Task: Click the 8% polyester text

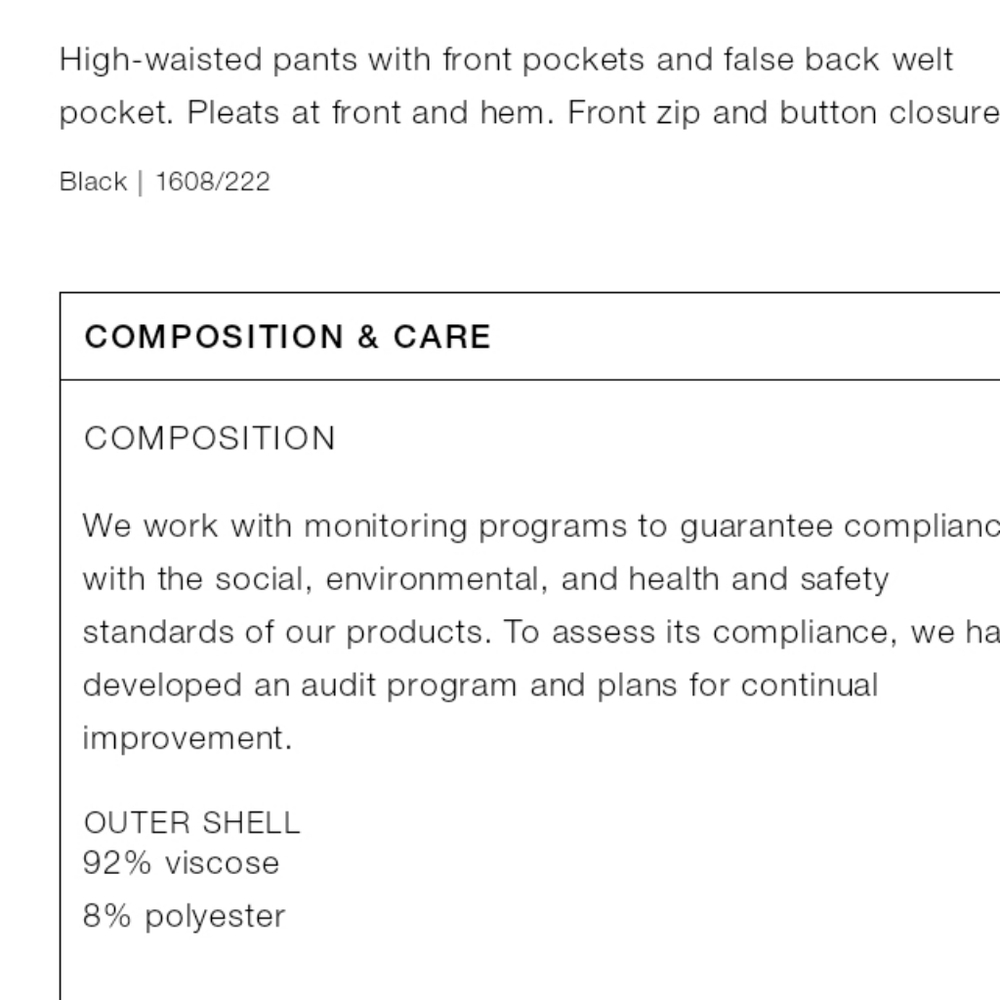Action: point(184,916)
